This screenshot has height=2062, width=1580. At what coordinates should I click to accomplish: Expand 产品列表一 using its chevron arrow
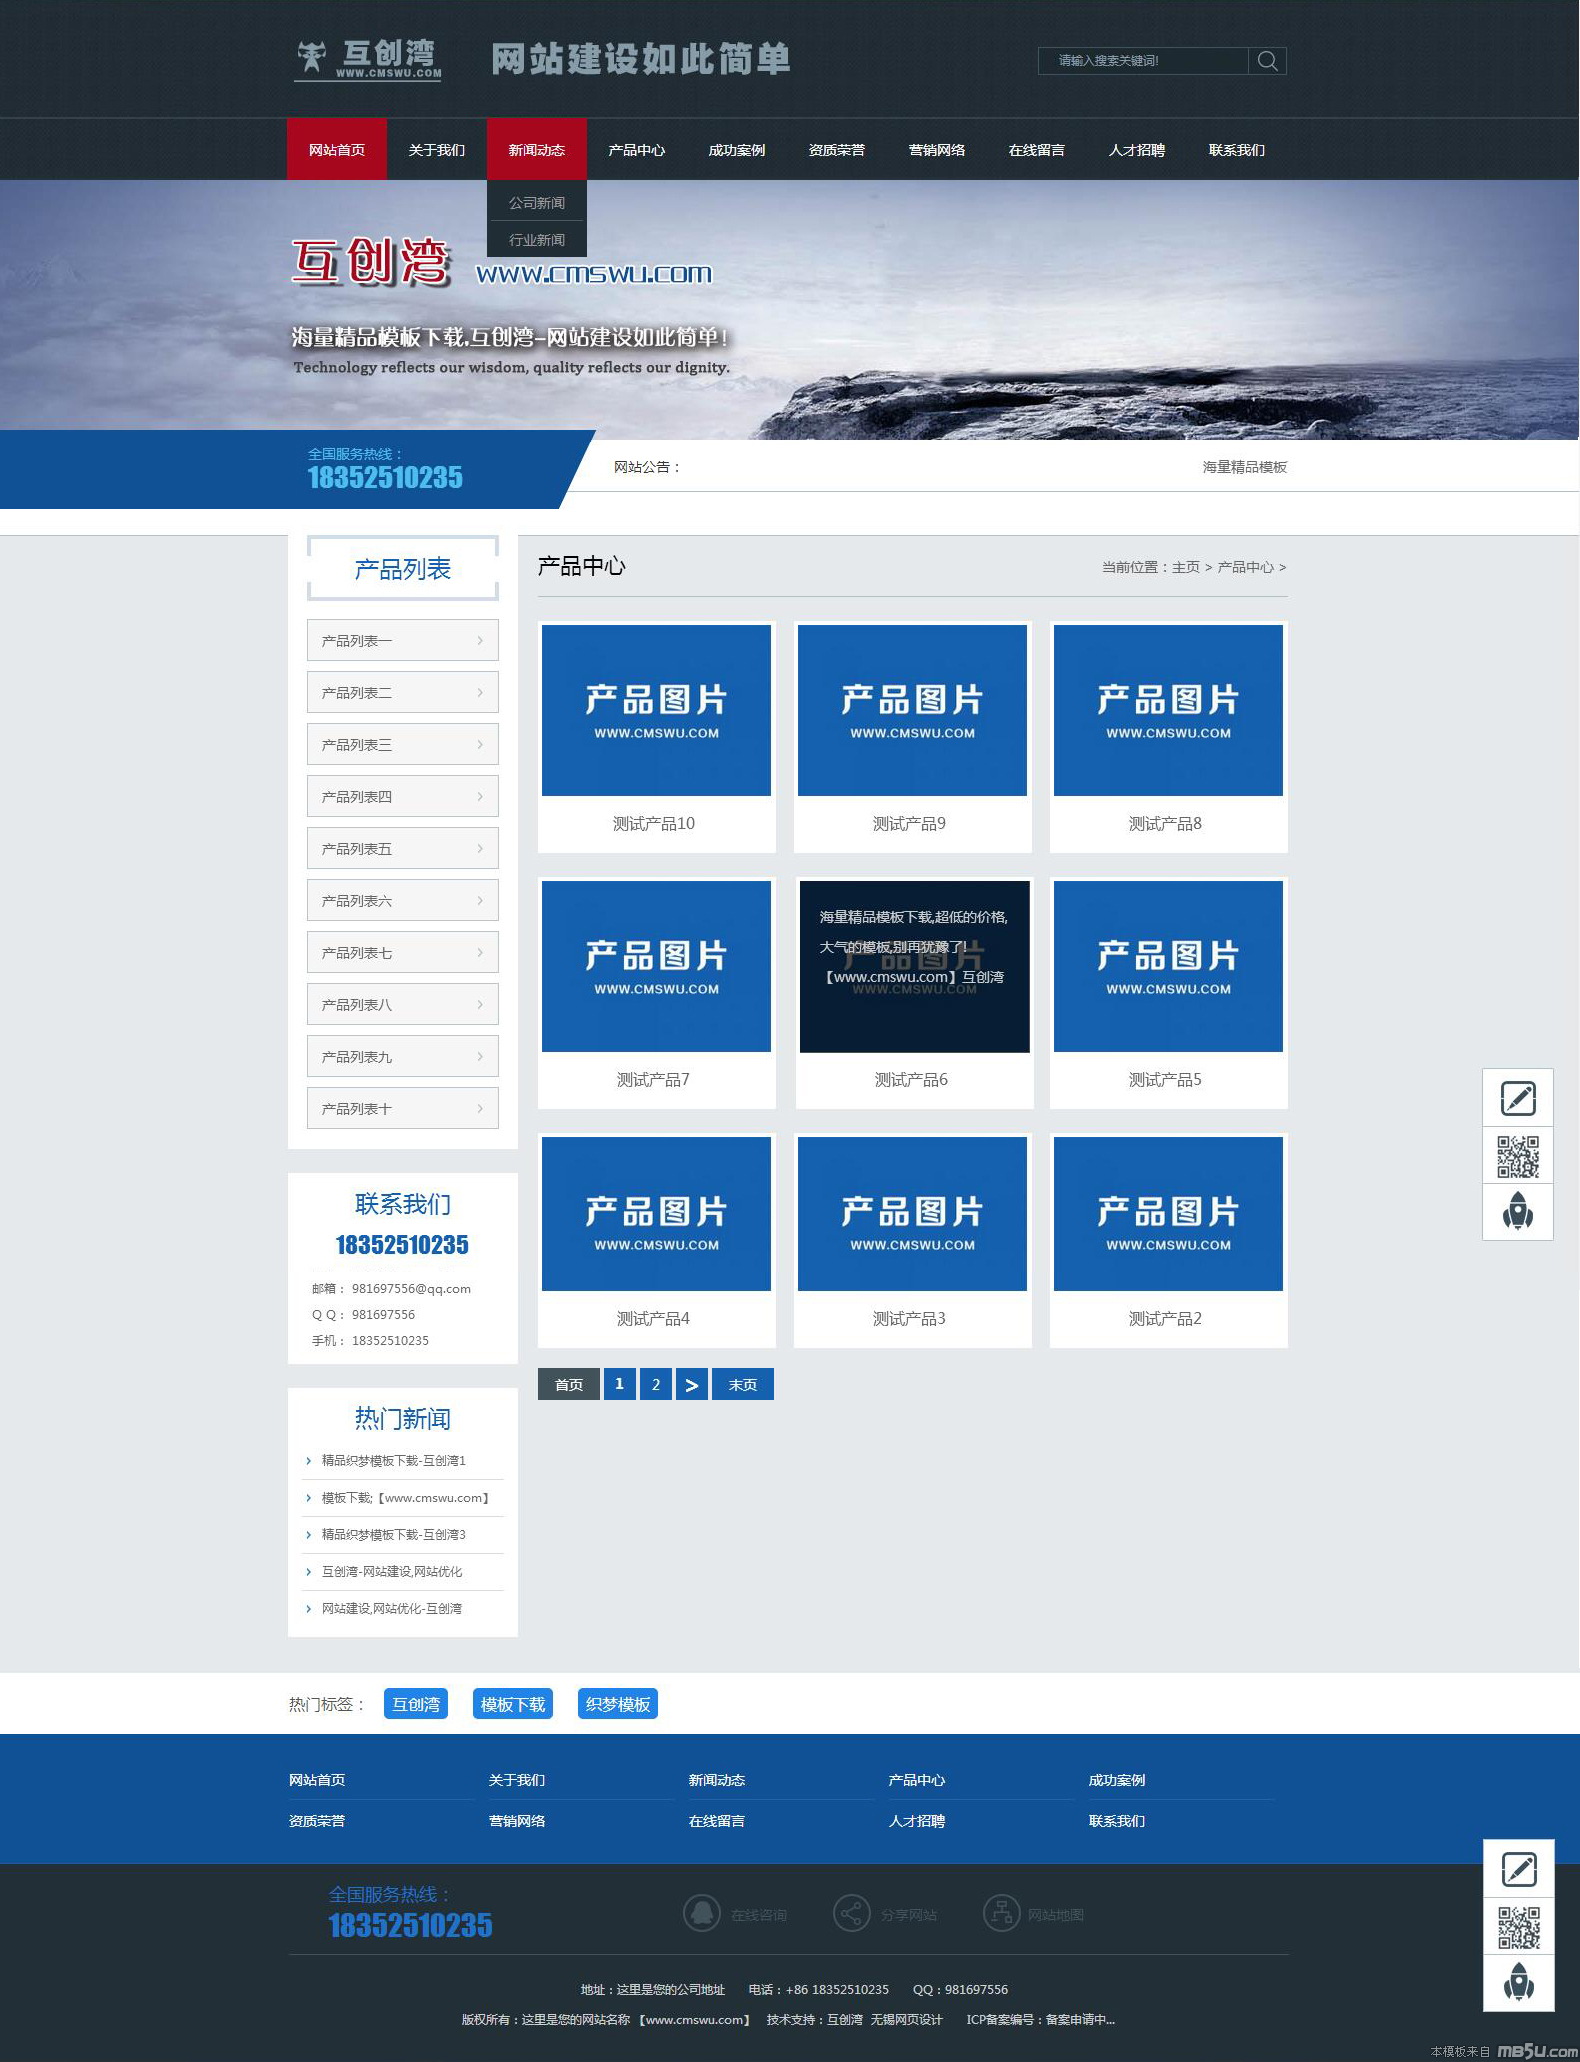tap(480, 641)
